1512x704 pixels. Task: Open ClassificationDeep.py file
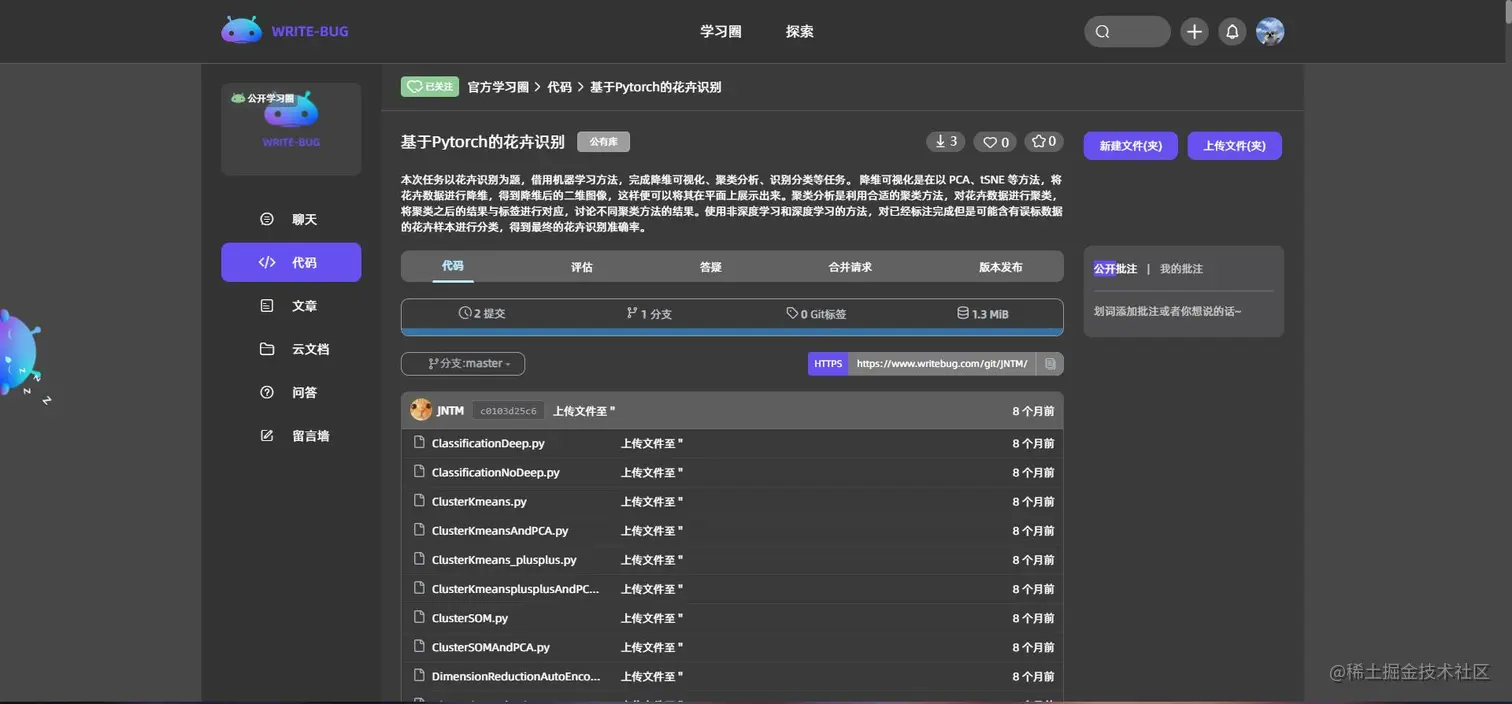pyautogui.click(x=488, y=443)
